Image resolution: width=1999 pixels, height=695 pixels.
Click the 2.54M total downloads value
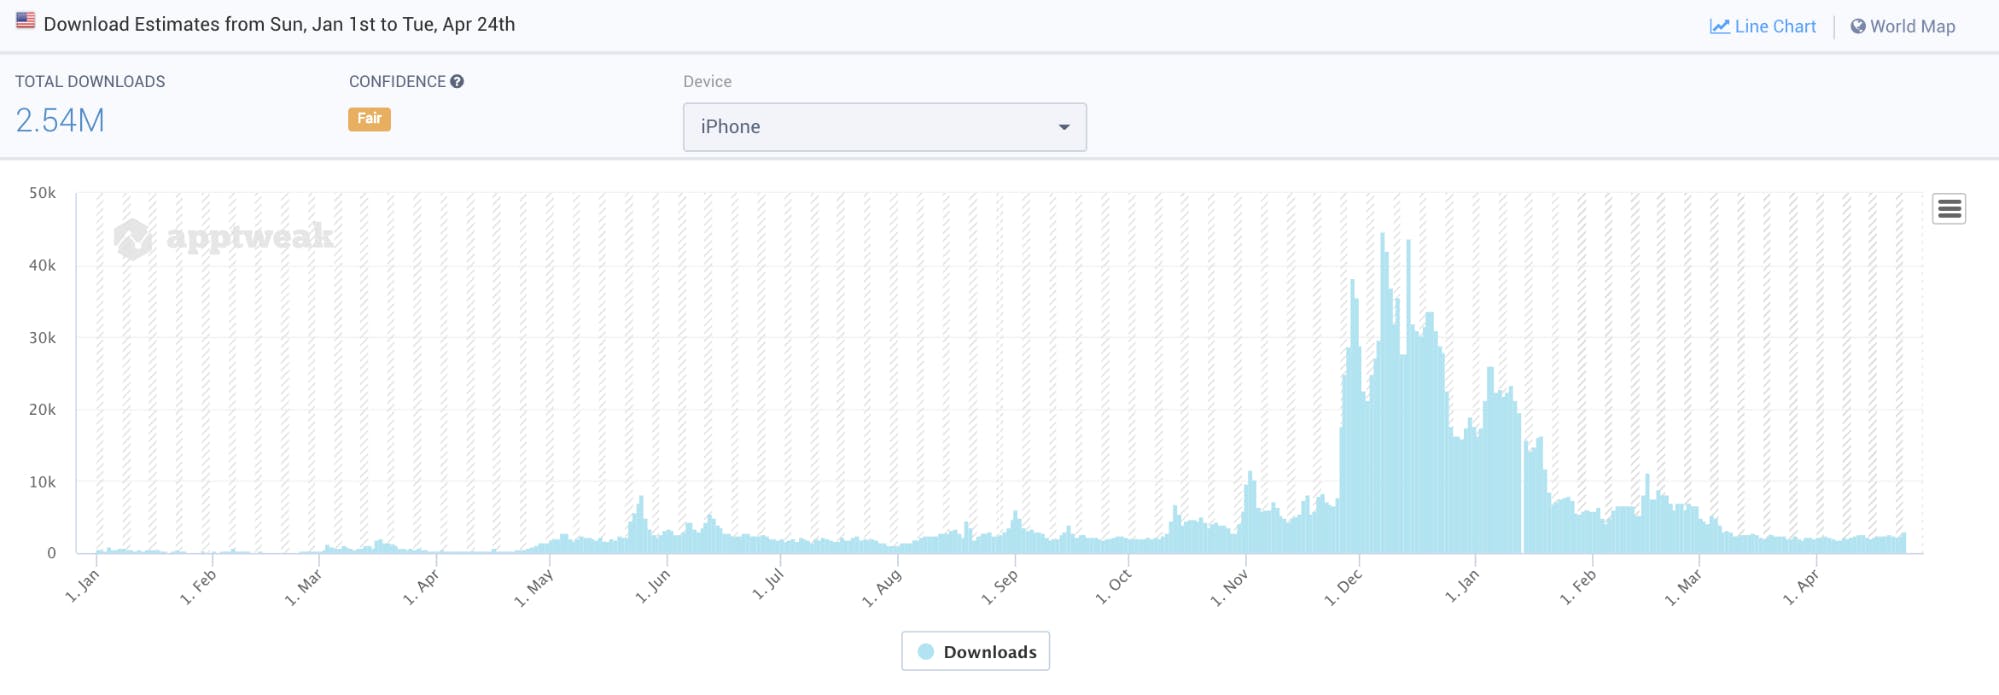coord(60,121)
